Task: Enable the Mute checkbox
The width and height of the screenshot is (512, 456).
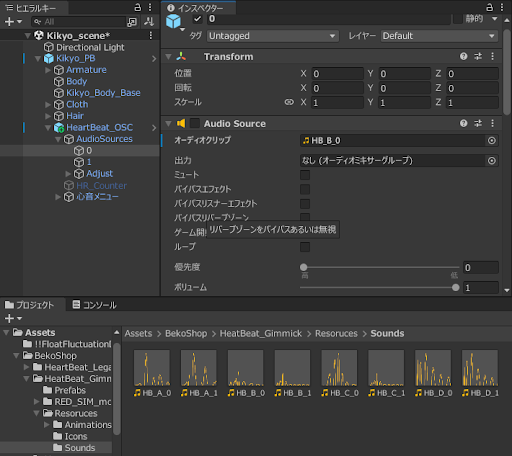Action: coord(305,175)
